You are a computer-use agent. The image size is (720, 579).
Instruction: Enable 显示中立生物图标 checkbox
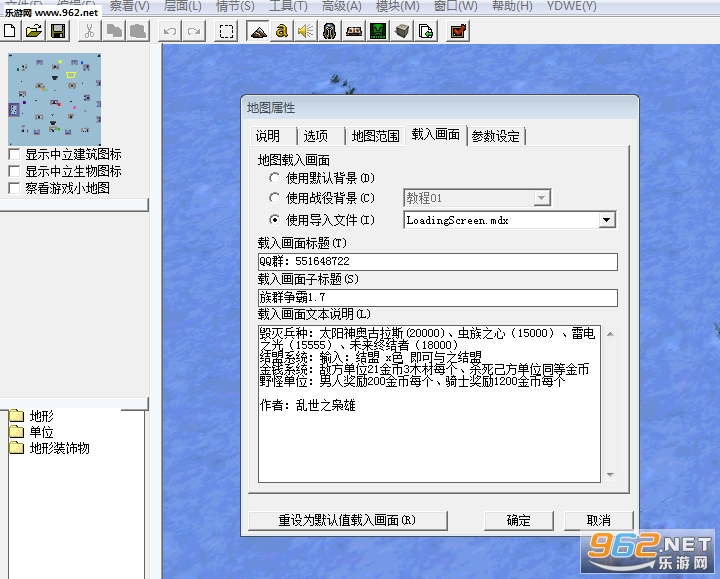tap(14, 171)
